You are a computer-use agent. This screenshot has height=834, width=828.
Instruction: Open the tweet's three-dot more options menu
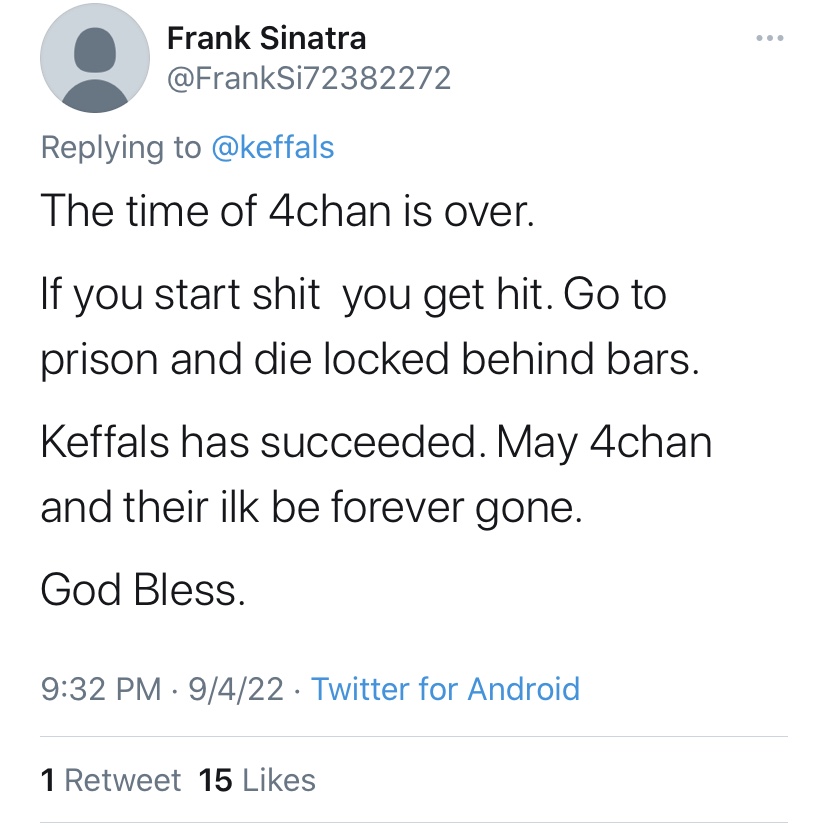pyautogui.click(x=769, y=39)
